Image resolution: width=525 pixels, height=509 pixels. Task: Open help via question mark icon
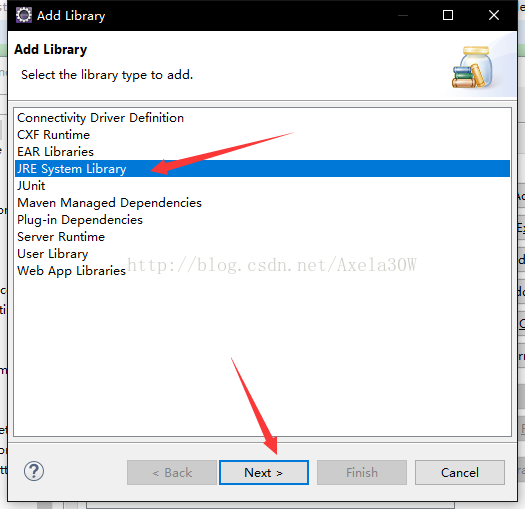(34, 471)
